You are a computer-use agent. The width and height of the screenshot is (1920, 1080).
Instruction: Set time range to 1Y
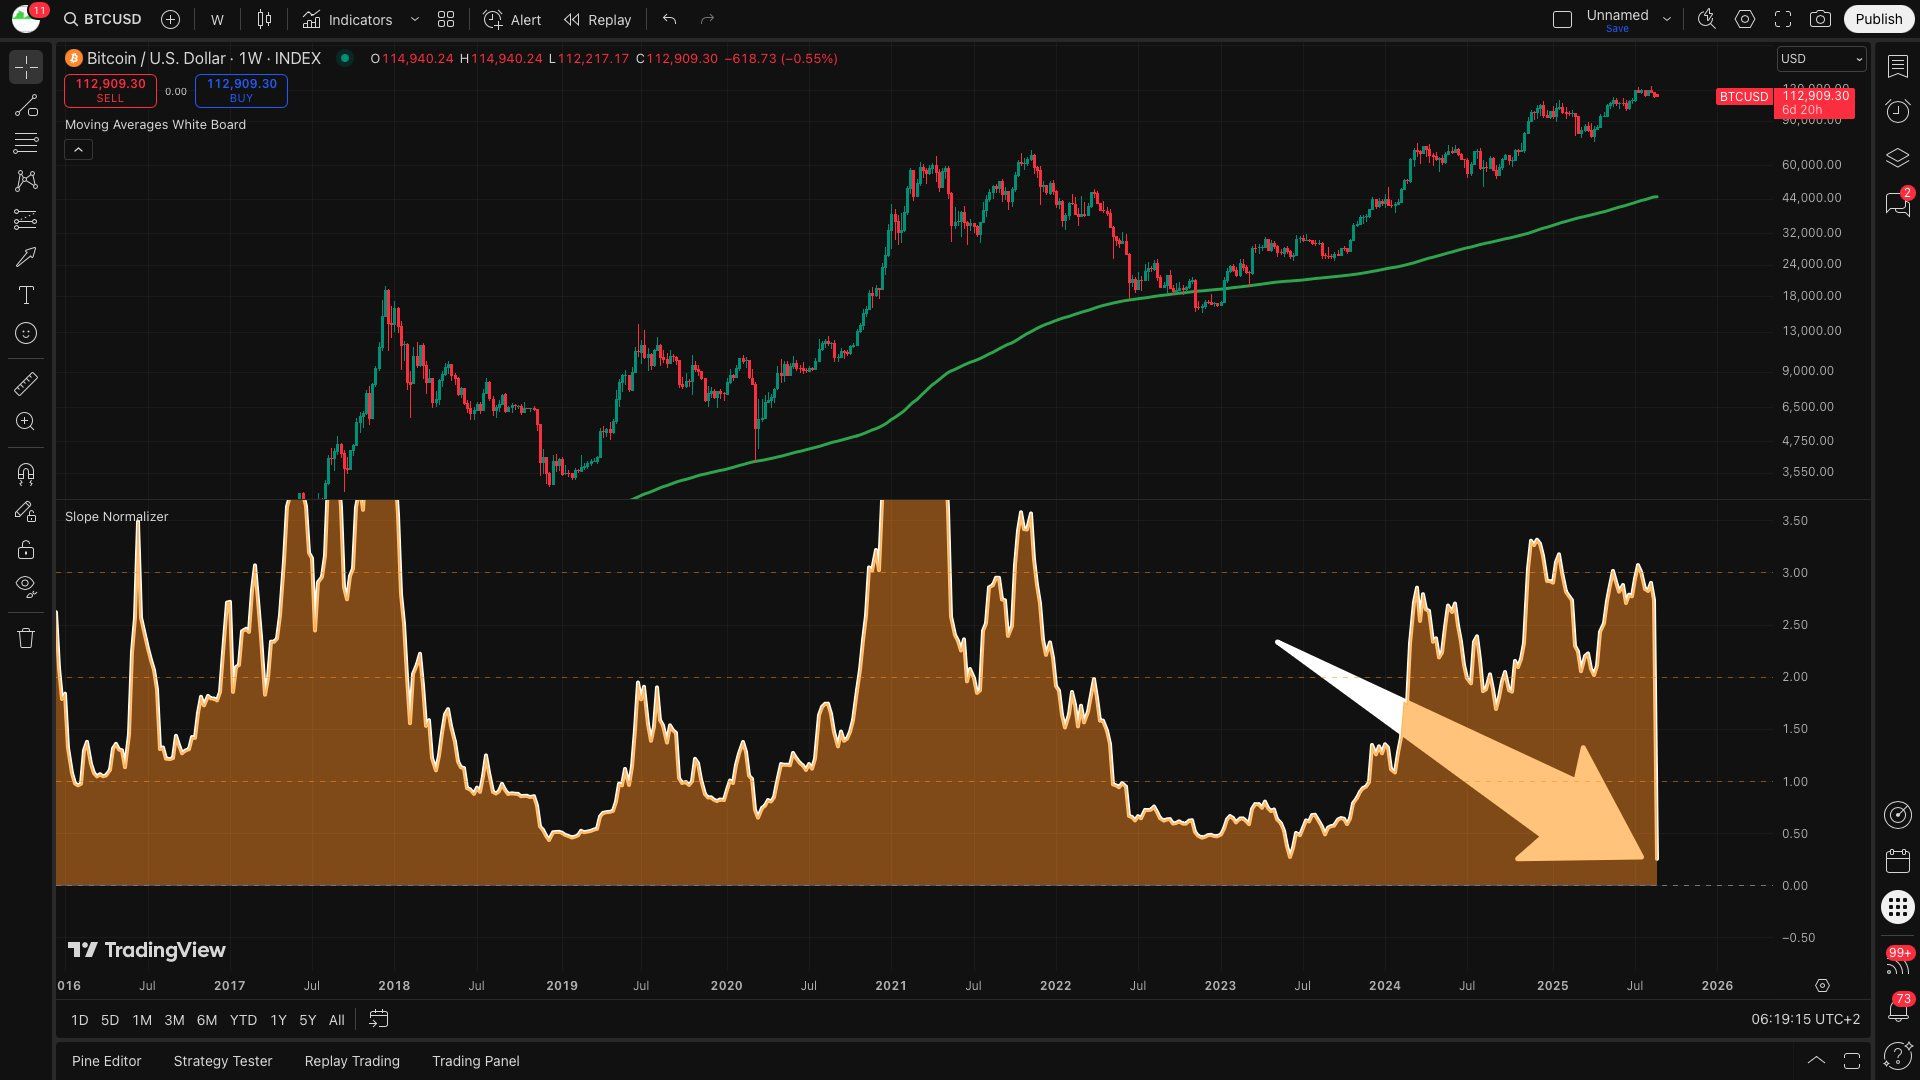pos(278,1020)
